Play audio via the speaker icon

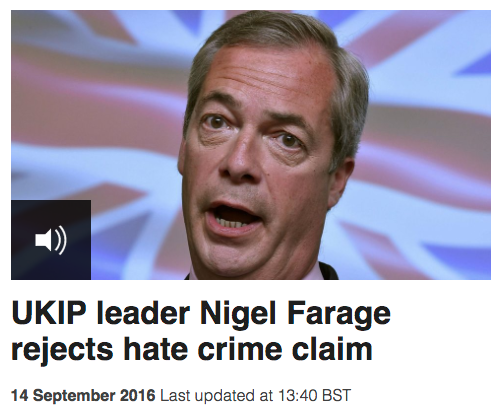click(51, 240)
